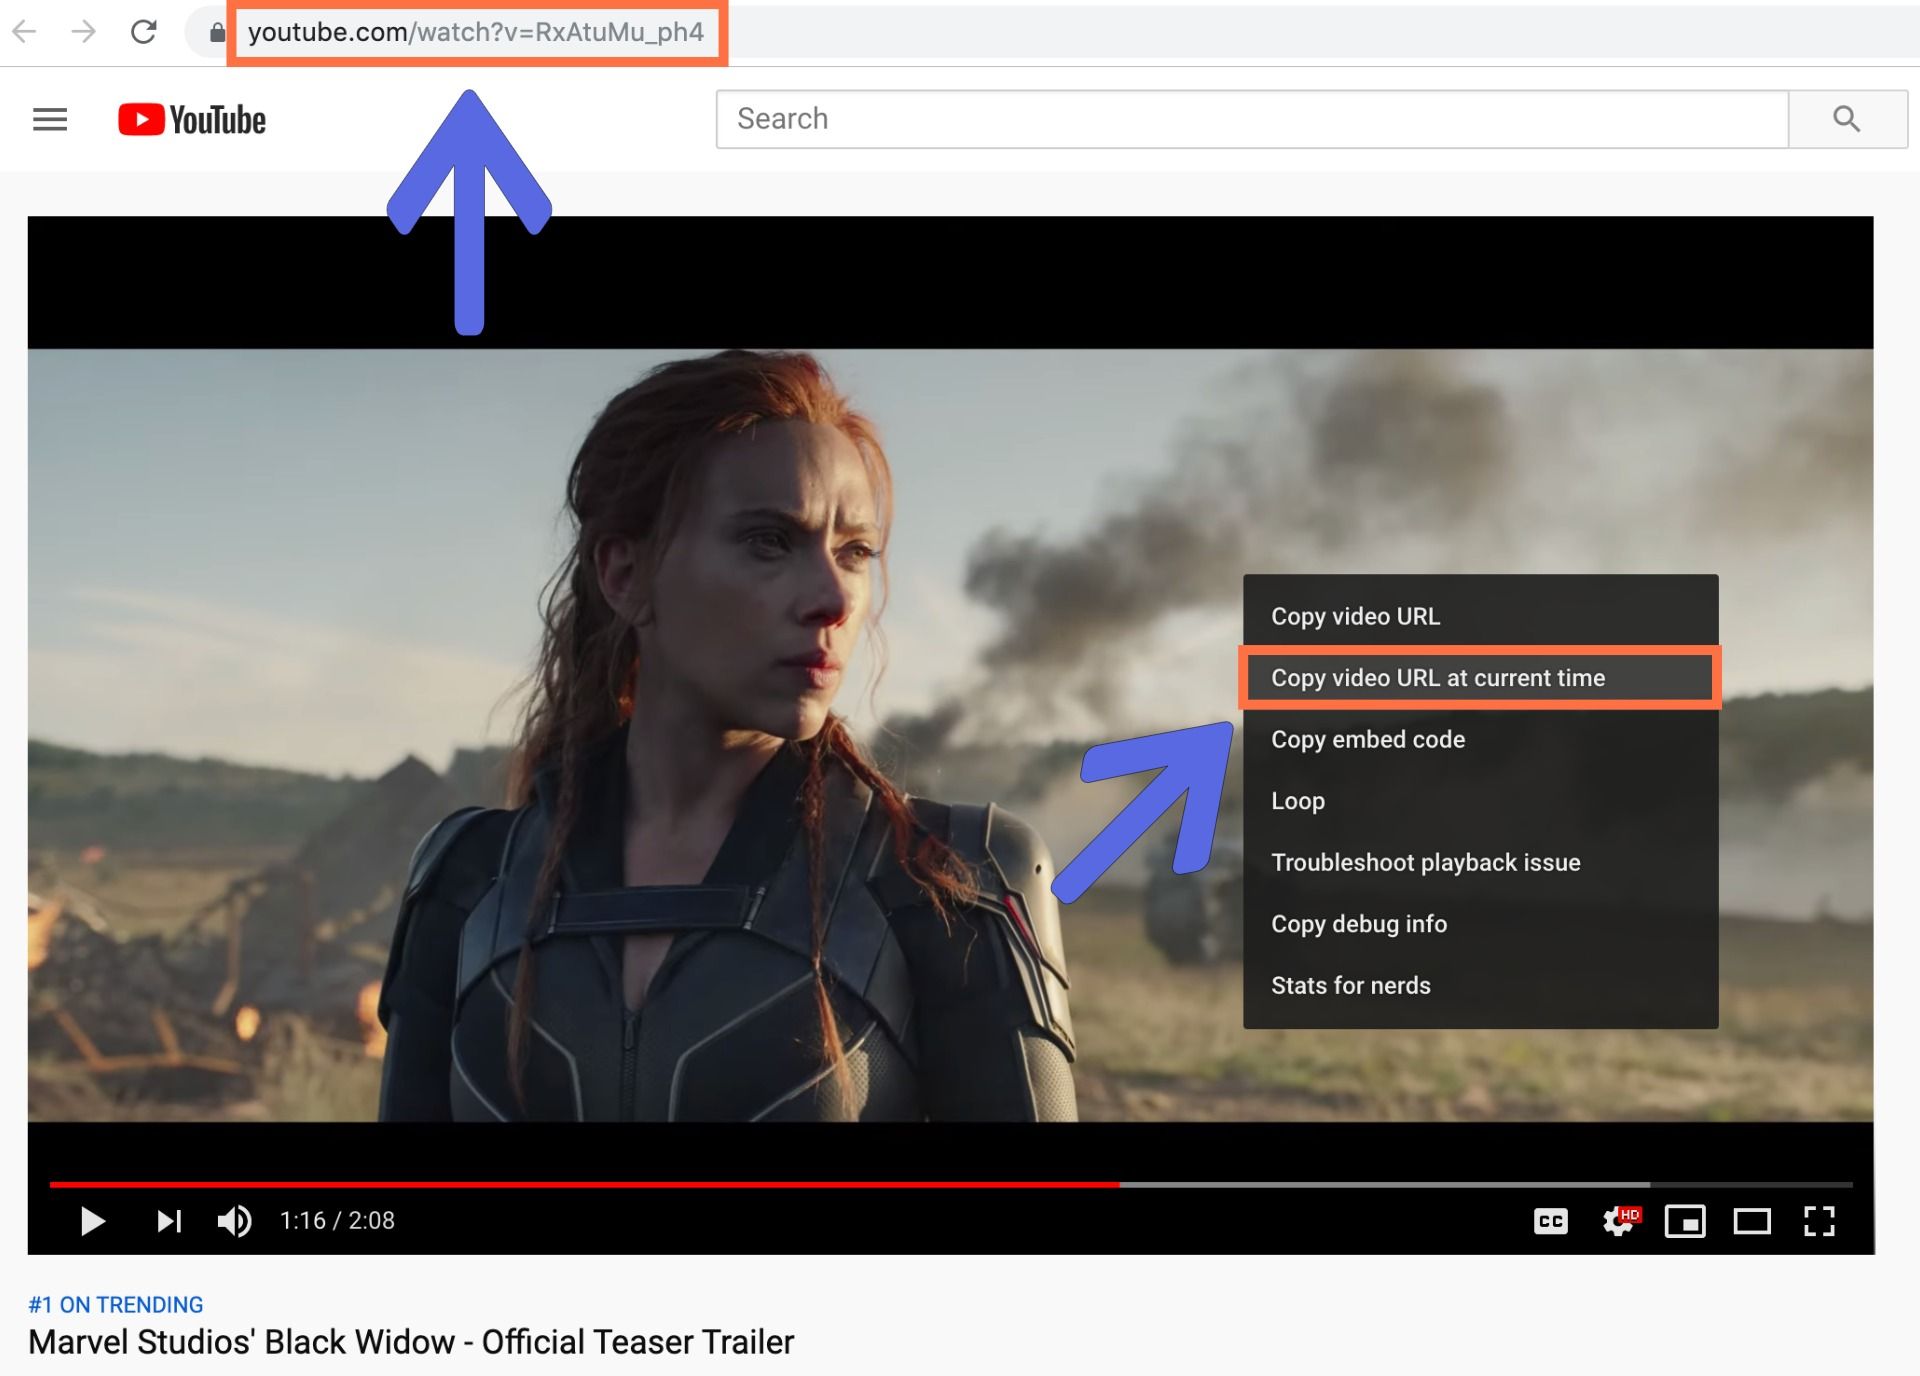The height and width of the screenshot is (1376, 1920).
Task: Switch to miniplayer mode
Action: click(1685, 1221)
